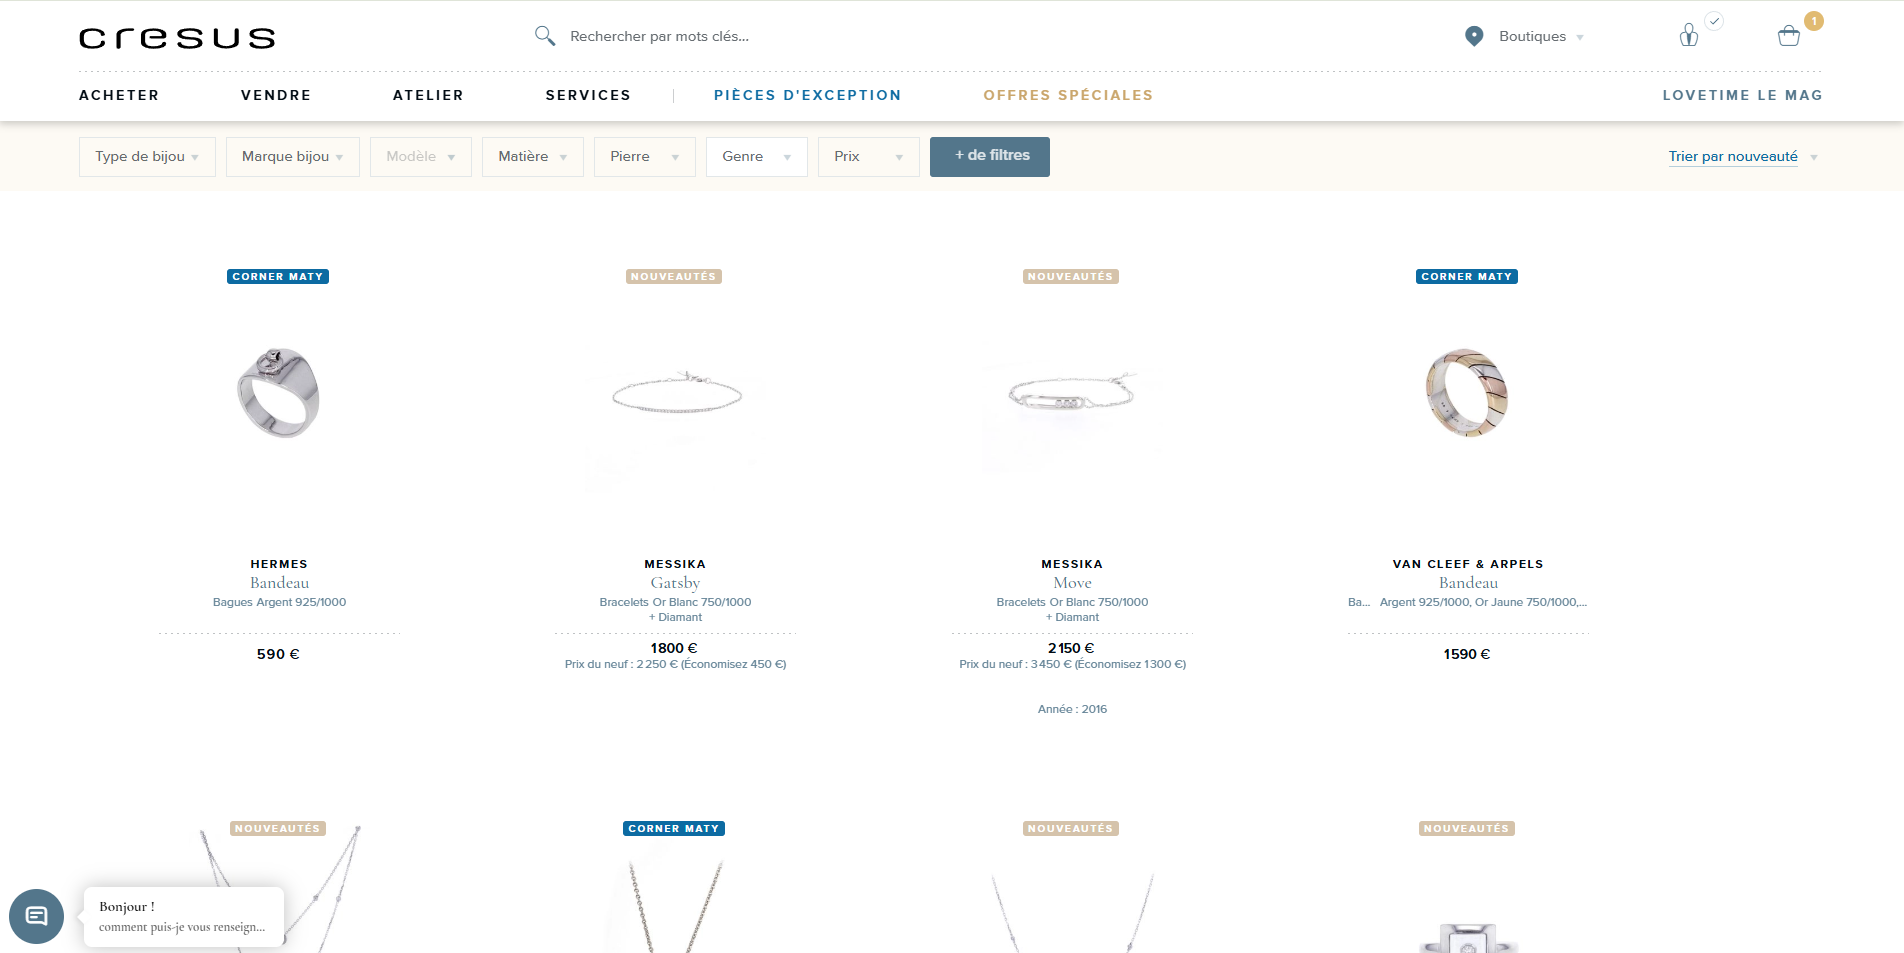This screenshot has width=1904, height=953.
Task: Open the shopping basket icon
Action: pyautogui.click(x=1789, y=37)
